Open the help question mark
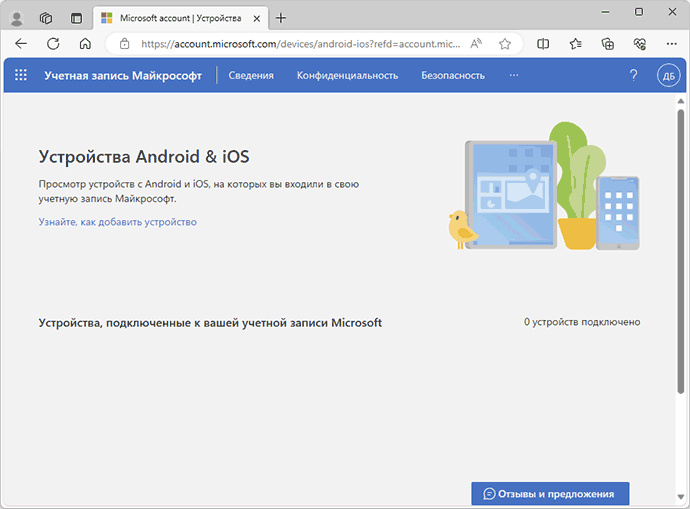Viewport: 690px width, 509px height. pos(633,75)
